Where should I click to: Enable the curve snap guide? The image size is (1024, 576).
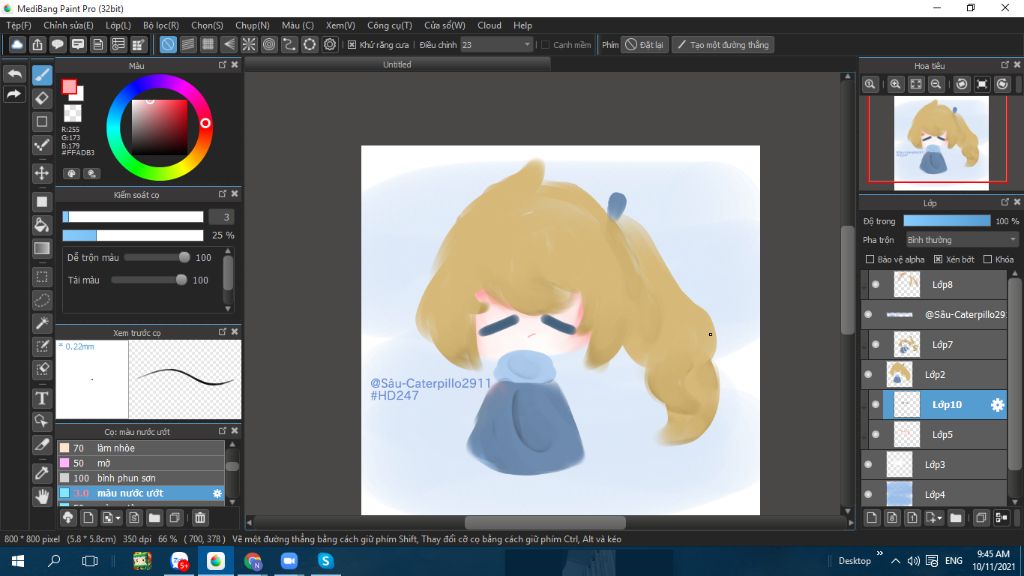click(x=289, y=44)
